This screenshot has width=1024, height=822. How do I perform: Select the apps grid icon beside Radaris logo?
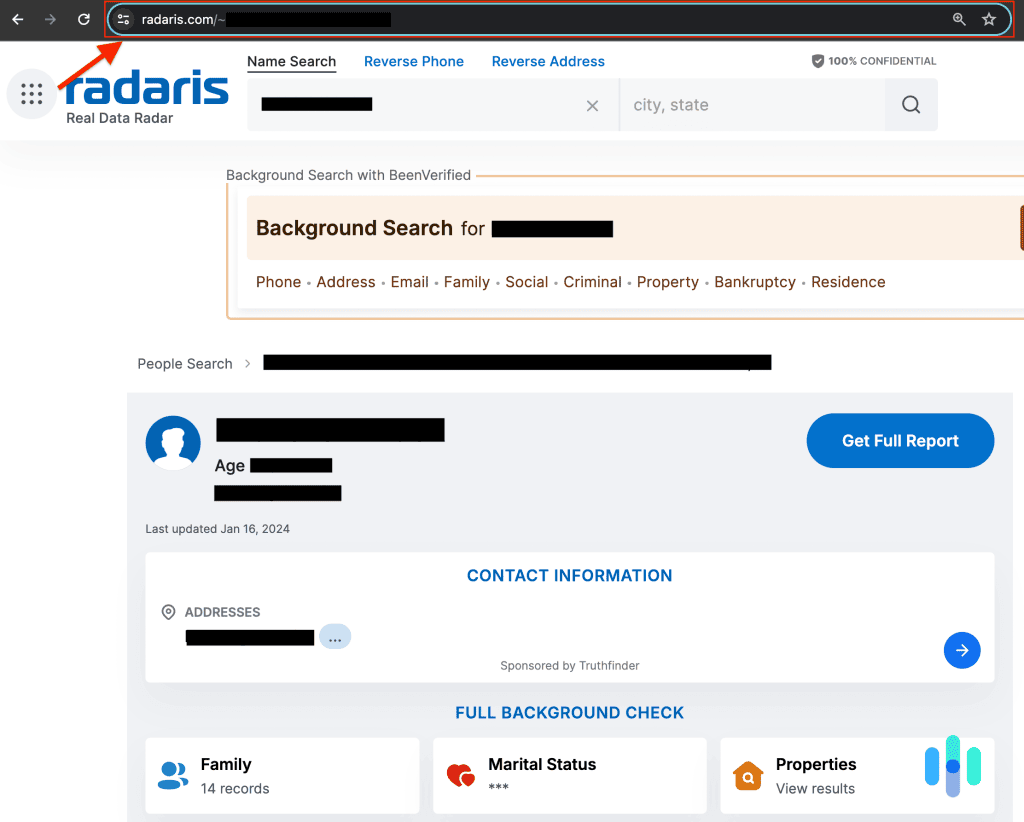(31, 93)
